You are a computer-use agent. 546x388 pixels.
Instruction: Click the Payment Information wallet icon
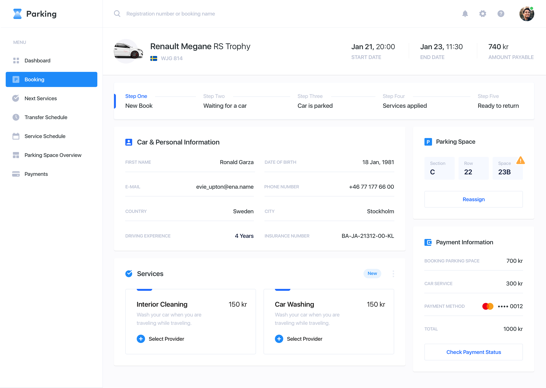(x=428, y=242)
